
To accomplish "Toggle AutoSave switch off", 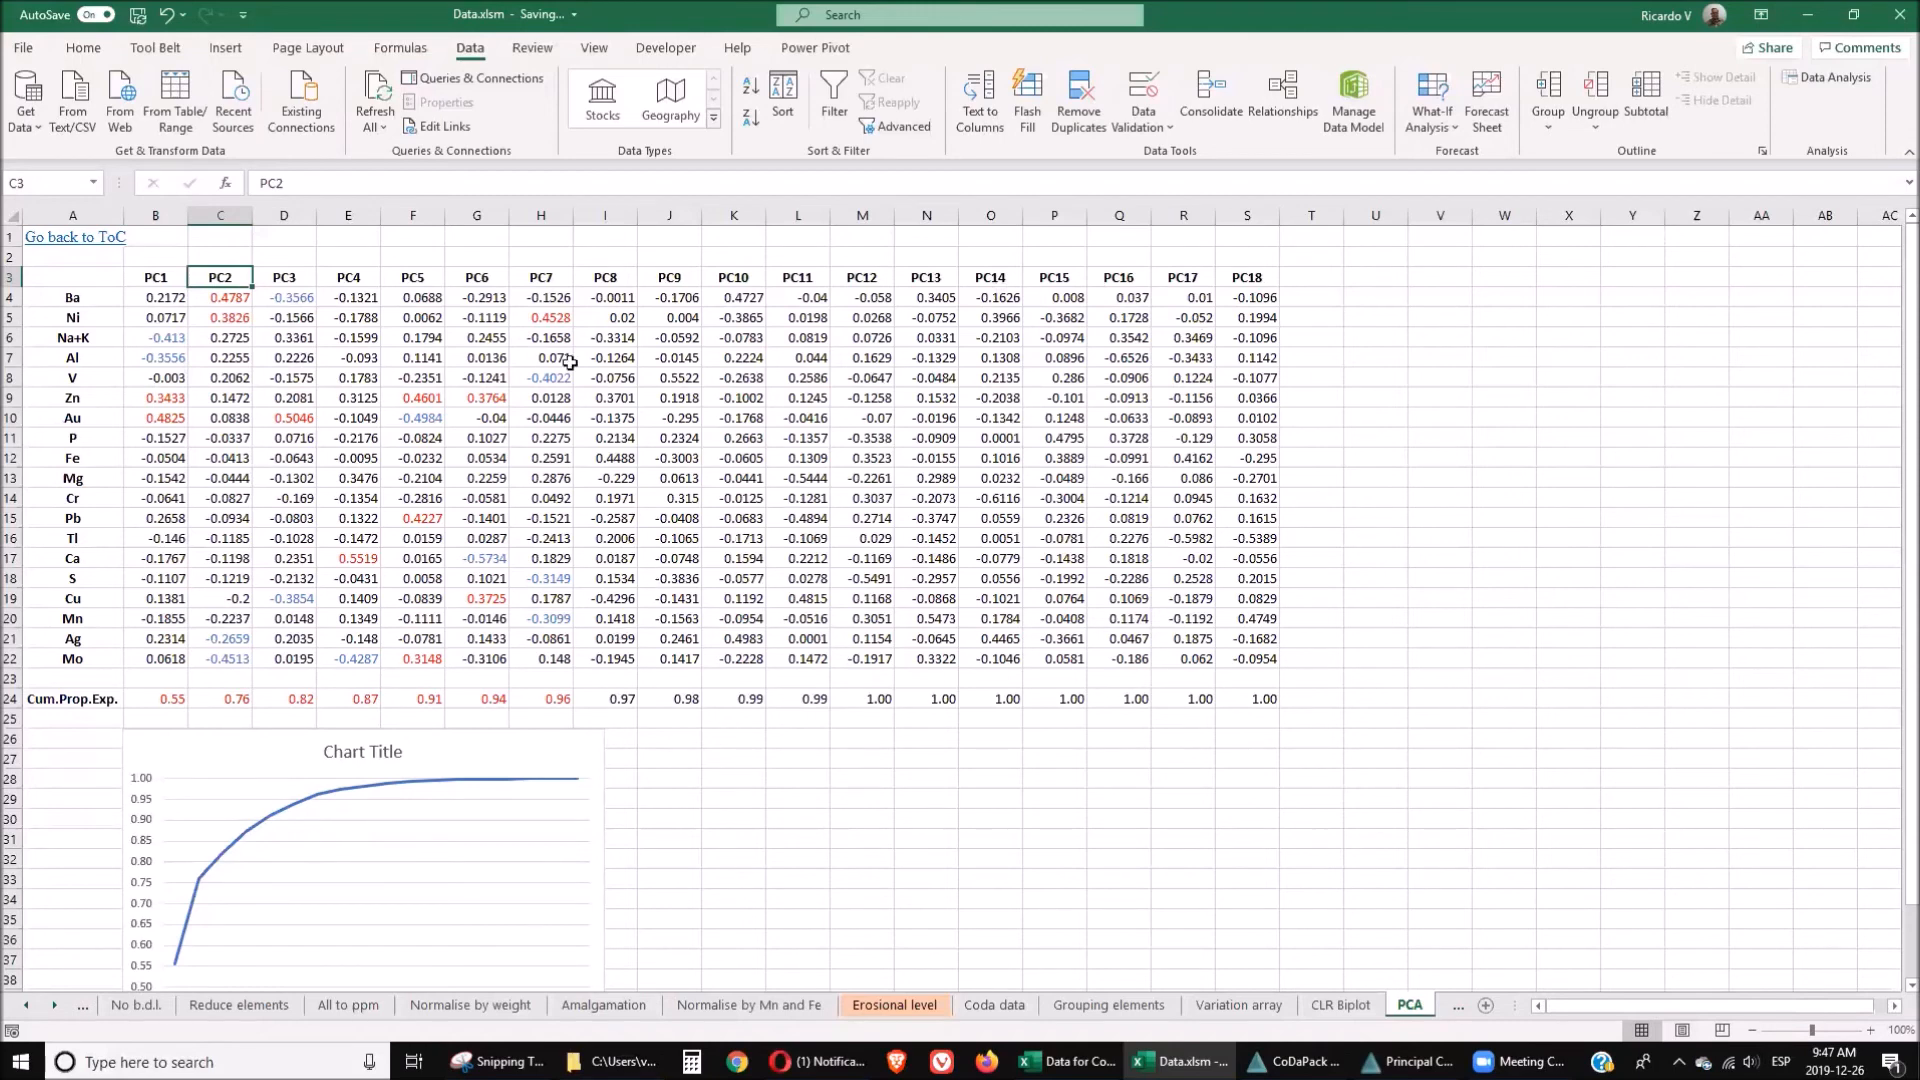I will pyautogui.click(x=96, y=15).
